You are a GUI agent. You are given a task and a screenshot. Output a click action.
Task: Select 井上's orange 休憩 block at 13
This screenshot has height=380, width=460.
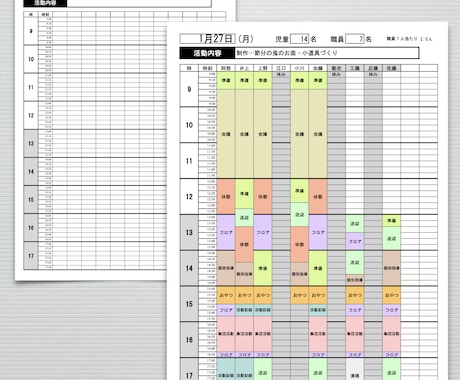coord(244,244)
